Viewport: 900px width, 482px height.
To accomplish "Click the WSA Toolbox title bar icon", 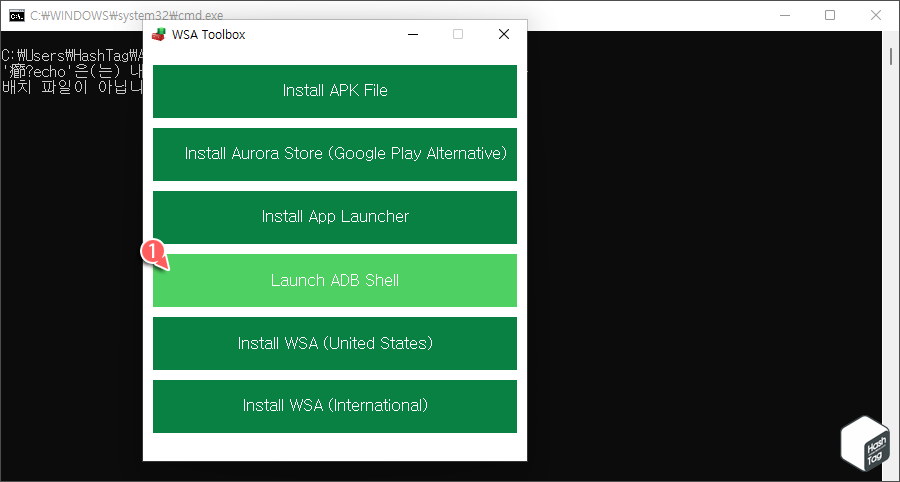I will [158, 34].
